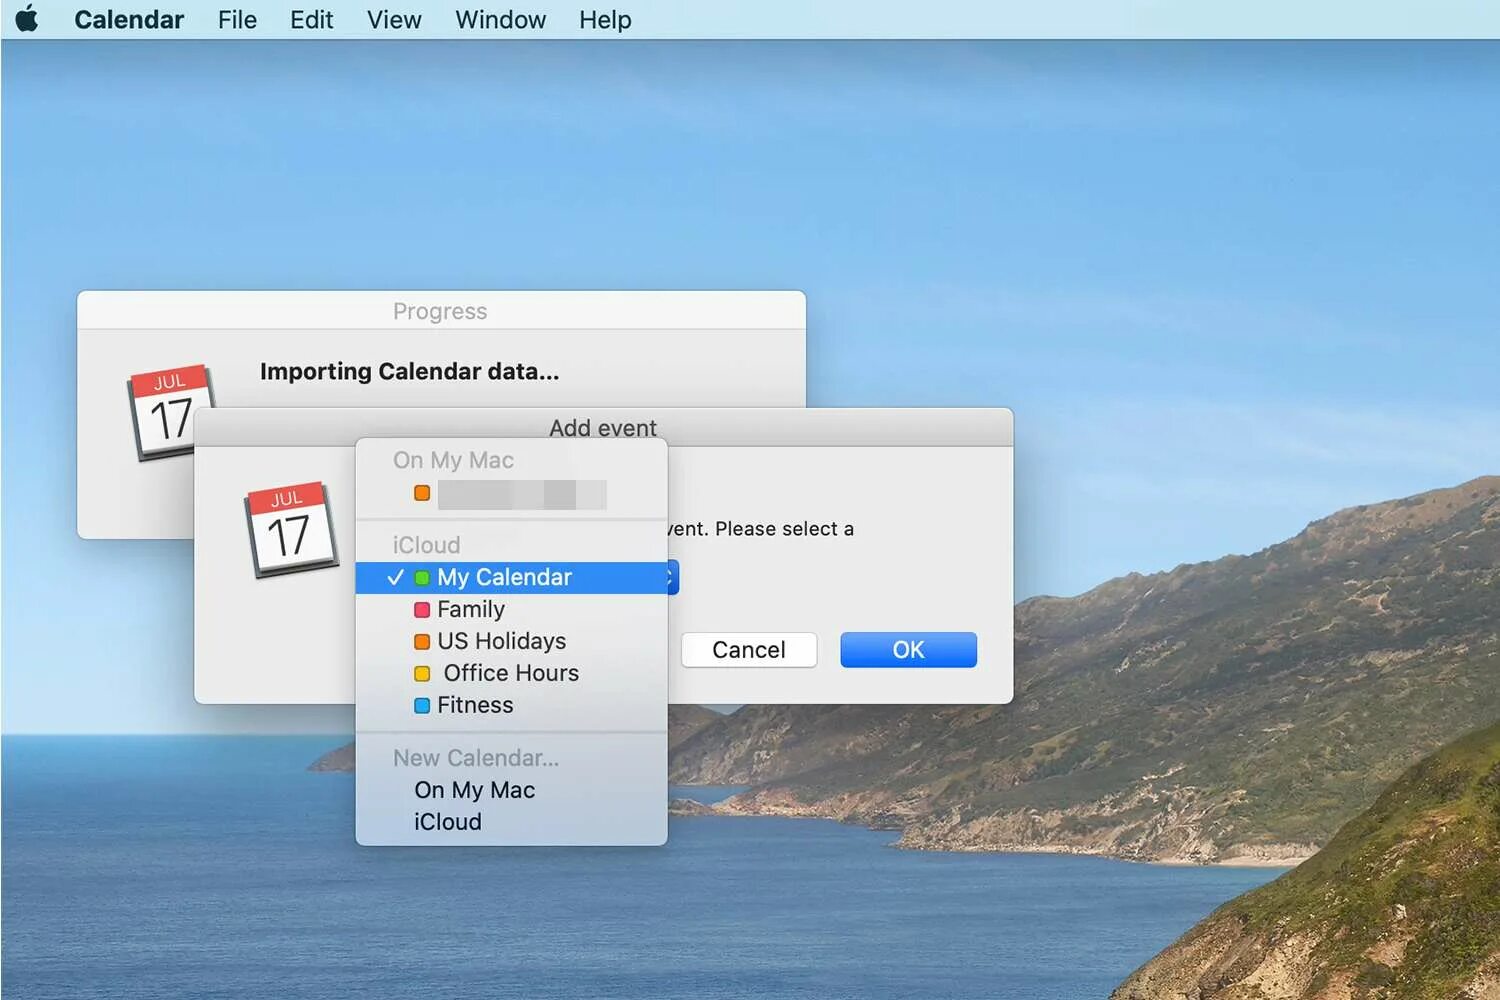1500x1000 pixels.
Task: Choose iCloud under New Calendar
Action: (x=447, y=822)
